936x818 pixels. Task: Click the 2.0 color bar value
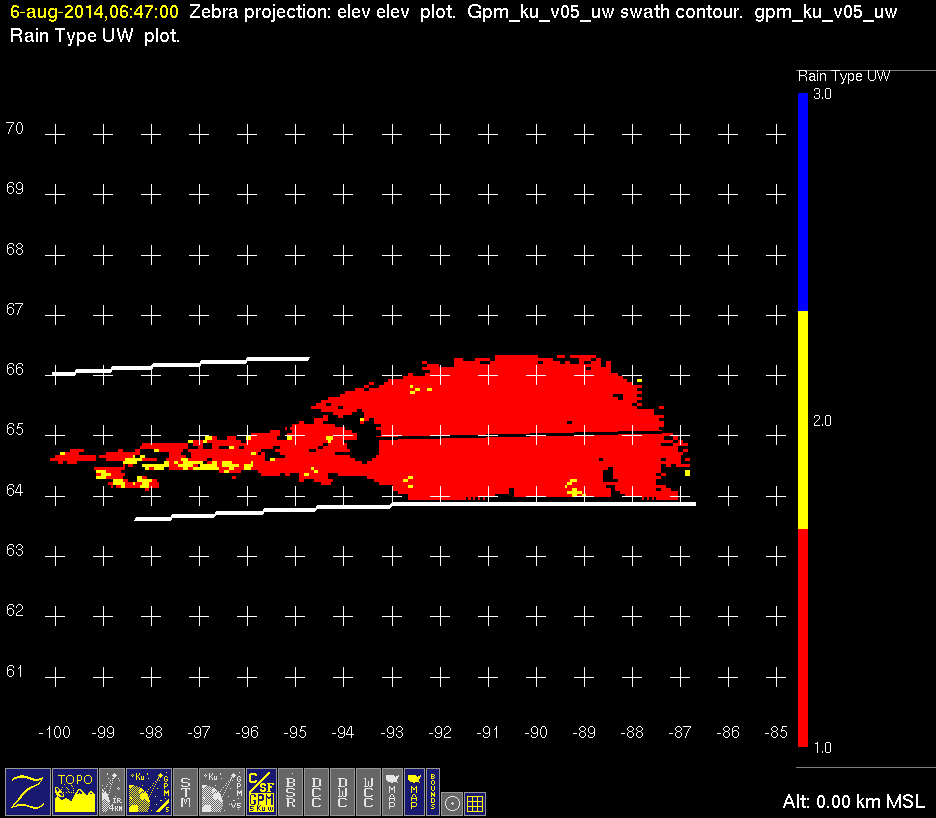click(x=822, y=421)
